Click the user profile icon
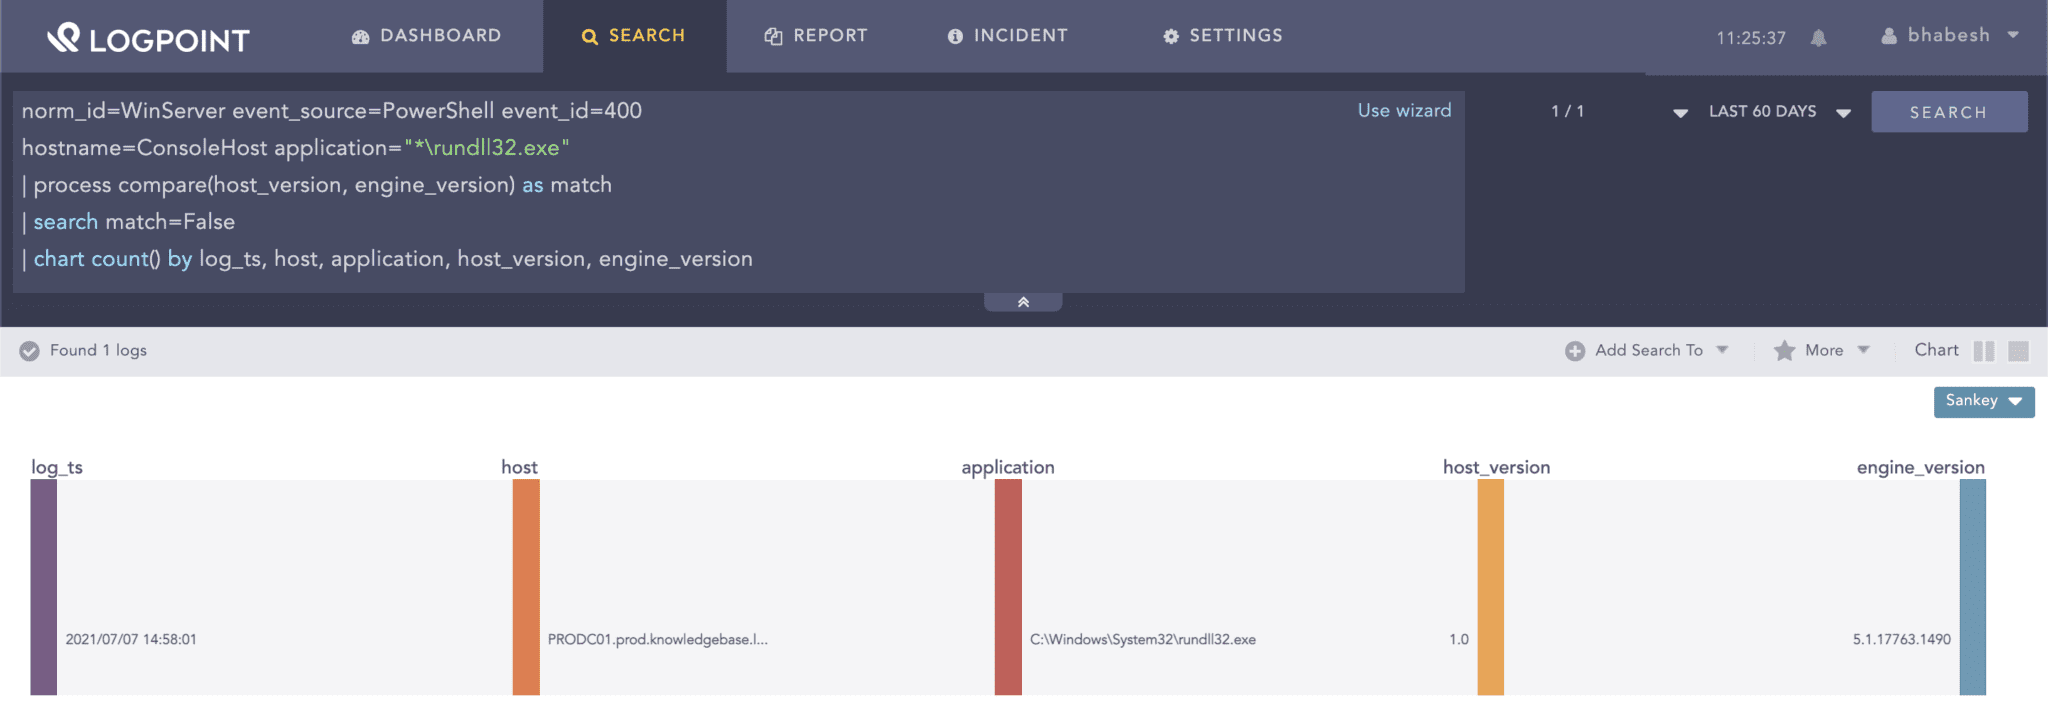 (x=1889, y=36)
